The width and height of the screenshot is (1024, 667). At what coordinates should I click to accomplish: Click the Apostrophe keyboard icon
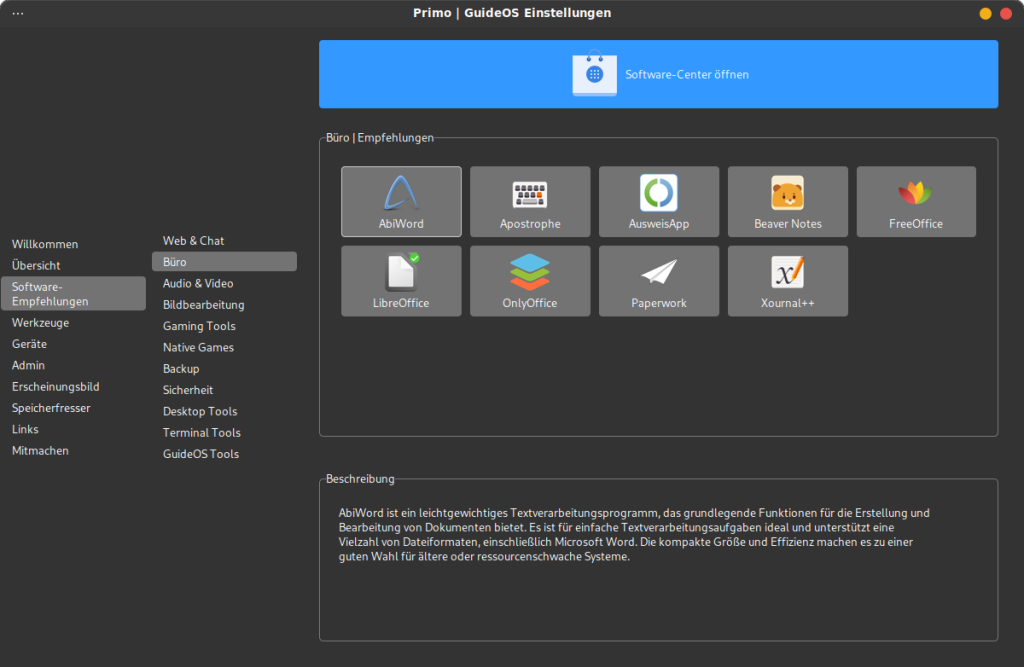530,193
